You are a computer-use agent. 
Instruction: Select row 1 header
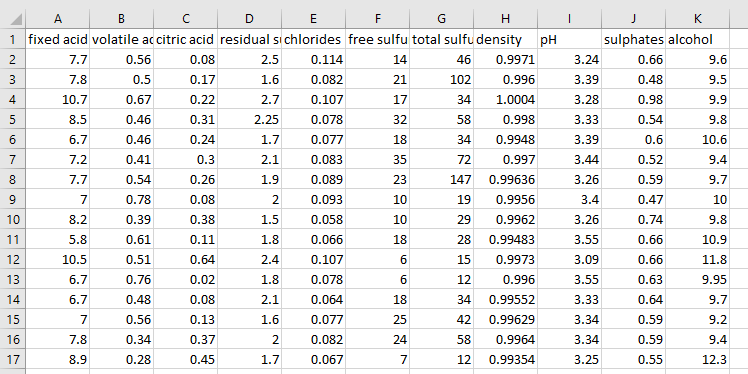(x=13, y=39)
